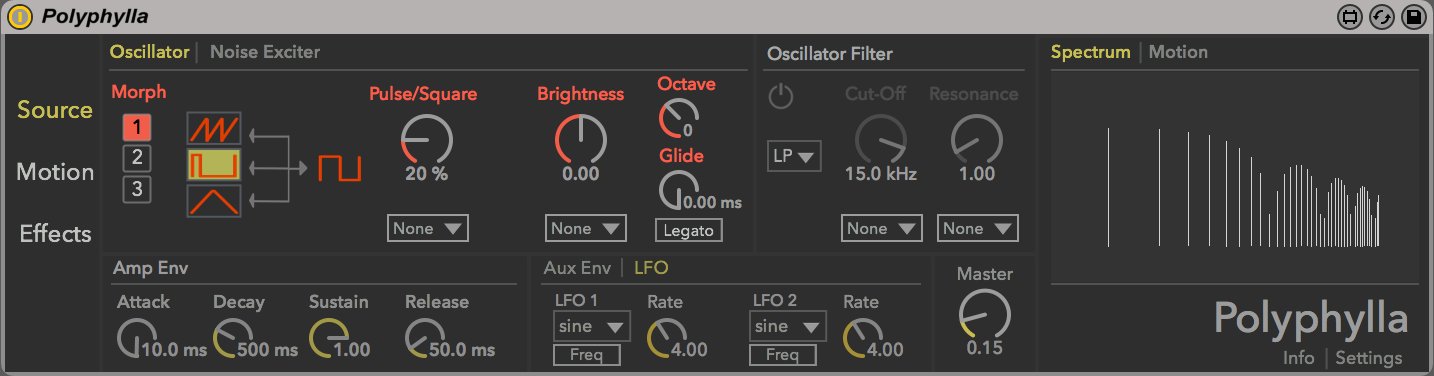The image size is (1434, 376).
Task: Toggle the Oscillator Filter power icon
Action: (x=781, y=97)
